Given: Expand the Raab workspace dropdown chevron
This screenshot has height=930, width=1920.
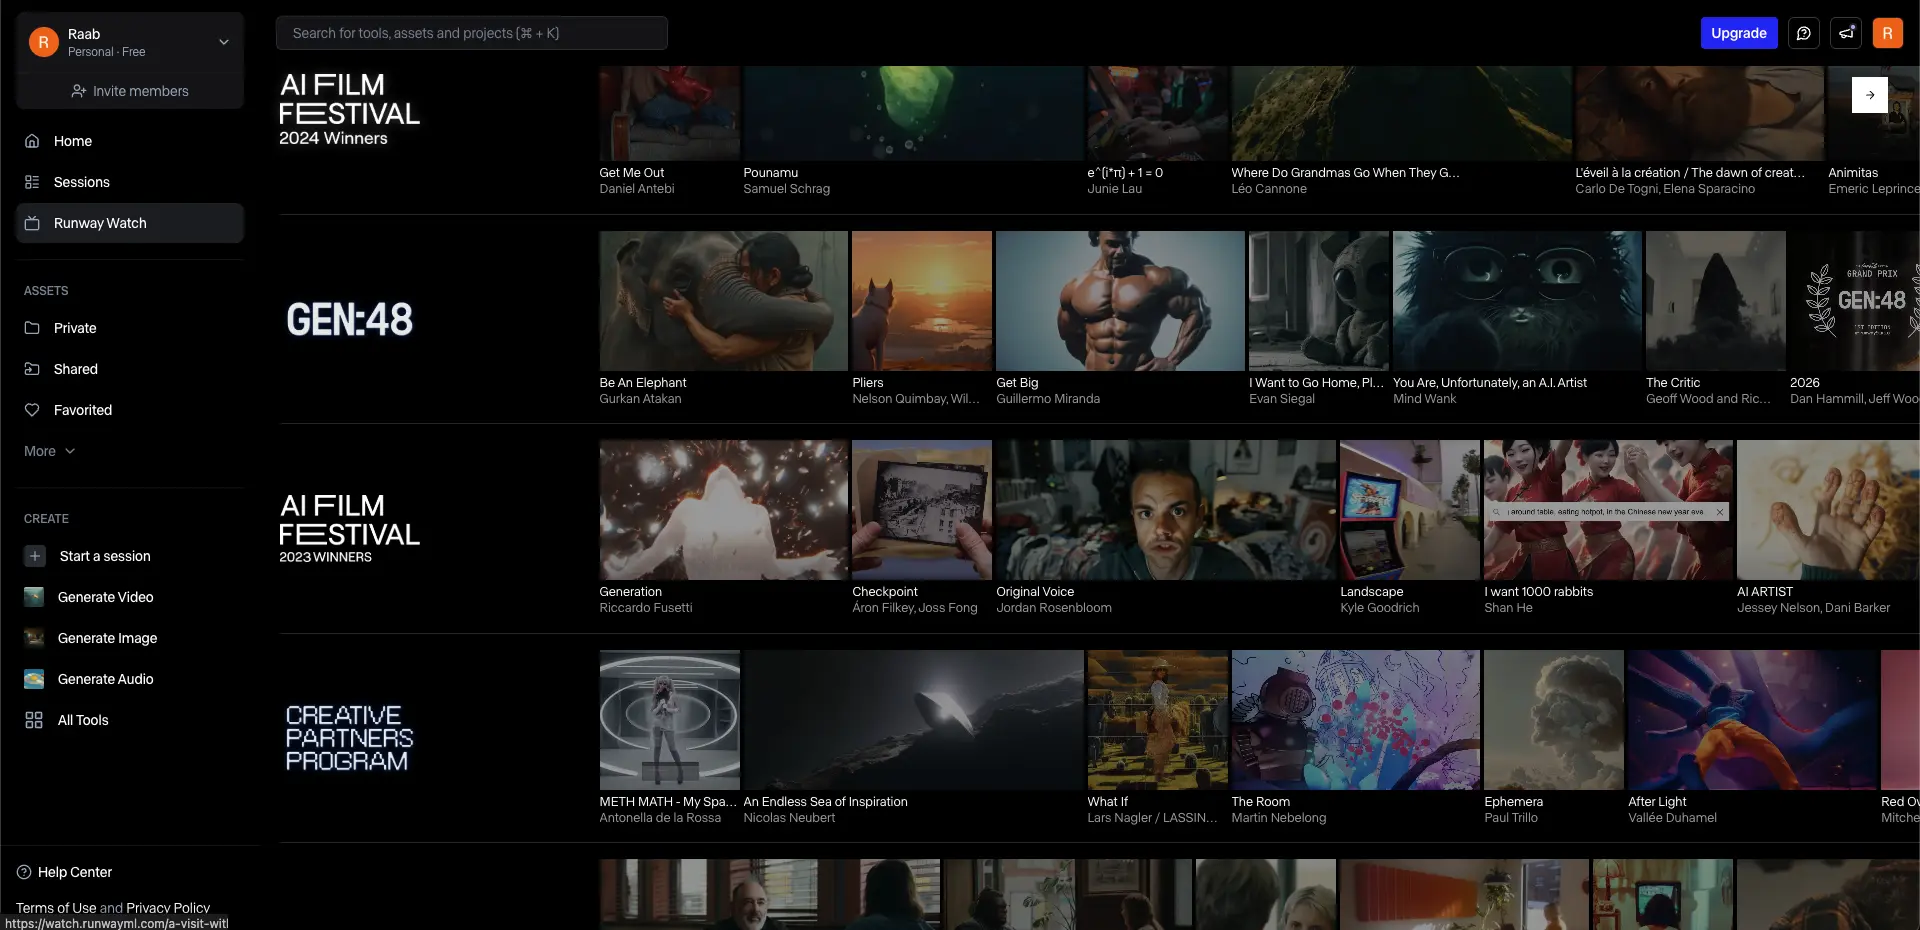Looking at the screenshot, I should point(224,42).
